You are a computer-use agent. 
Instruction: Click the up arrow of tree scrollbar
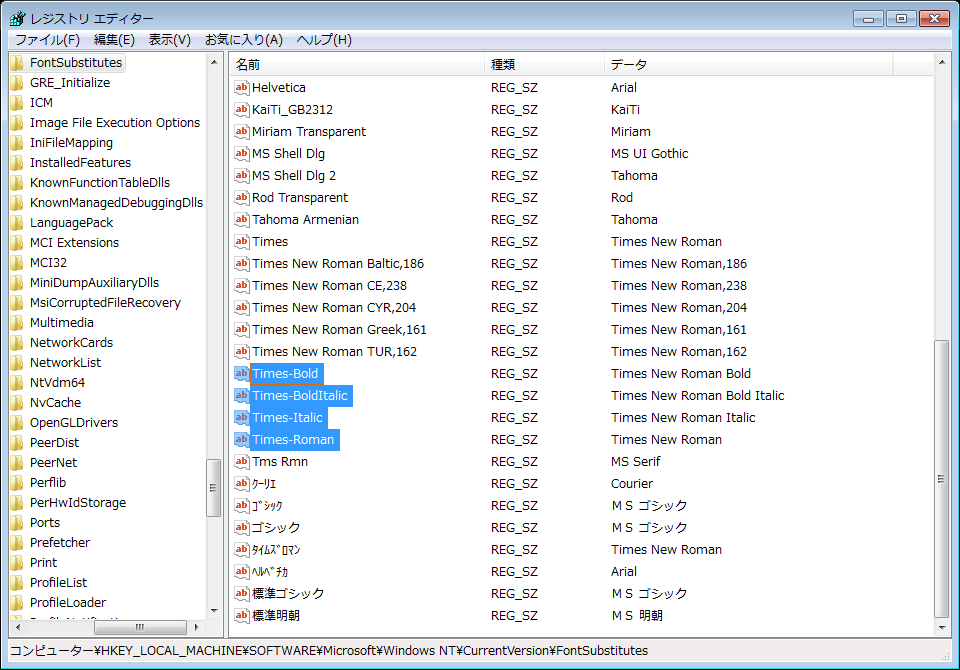click(214, 62)
